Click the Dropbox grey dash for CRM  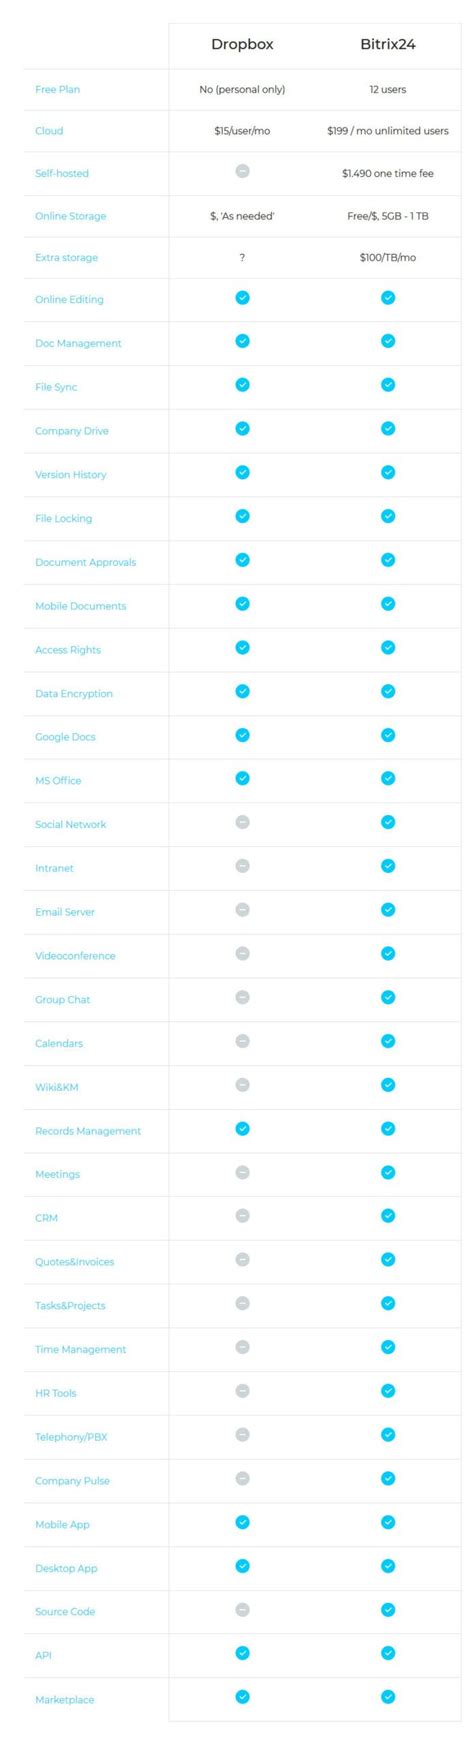[242, 1216]
